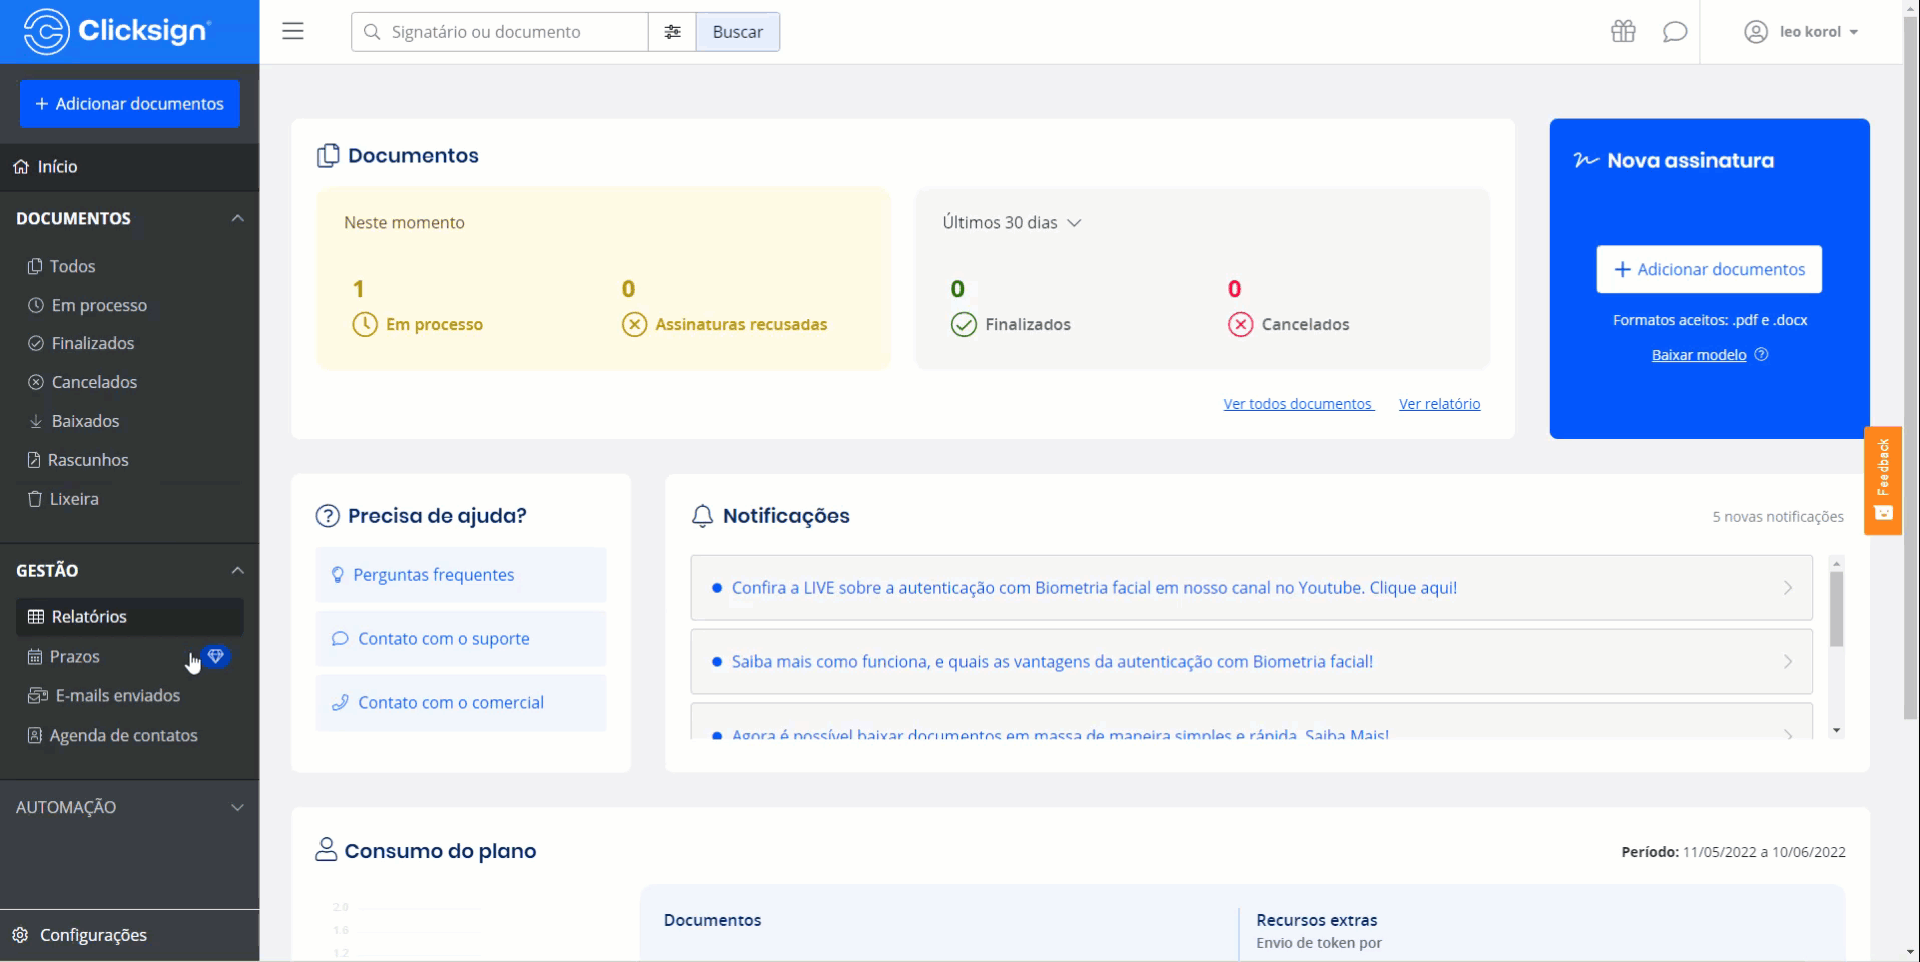Click the Documentos panel header icon
The image size is (1920, 962).
328,155
